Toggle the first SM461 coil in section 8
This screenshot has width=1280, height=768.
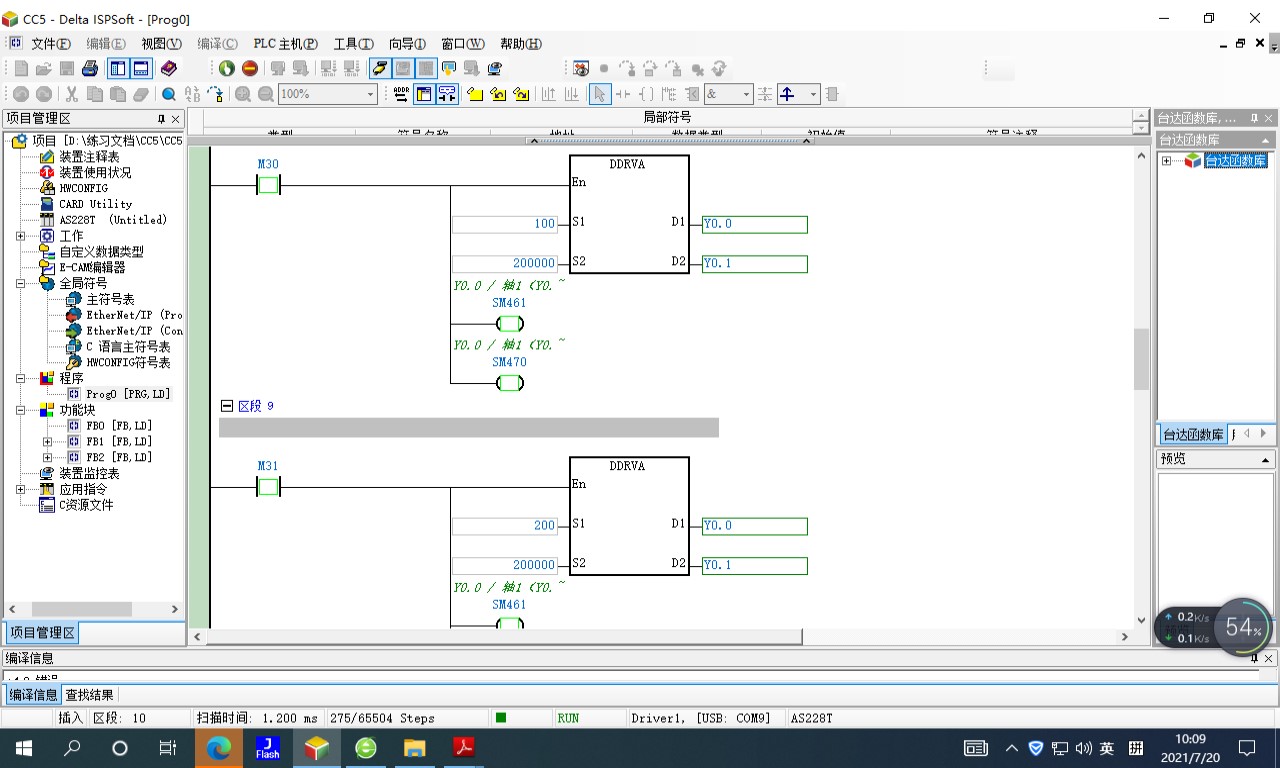click(x=510, y=323)
